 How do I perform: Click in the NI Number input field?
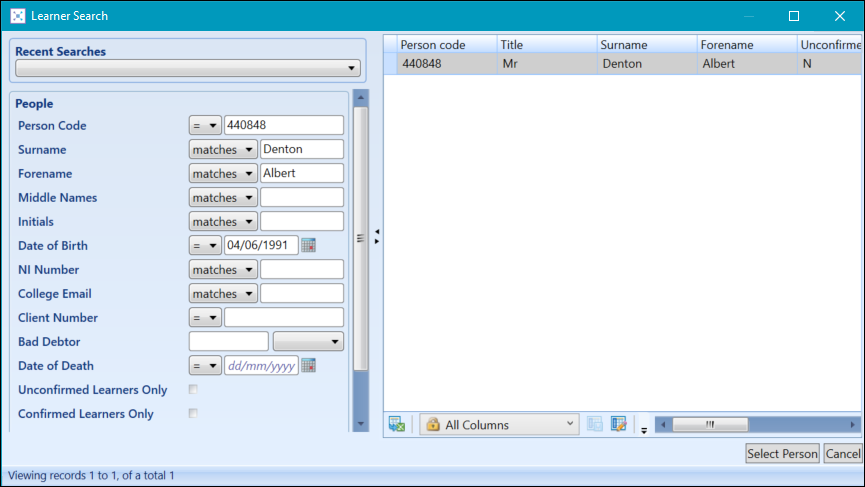point(302,269)
